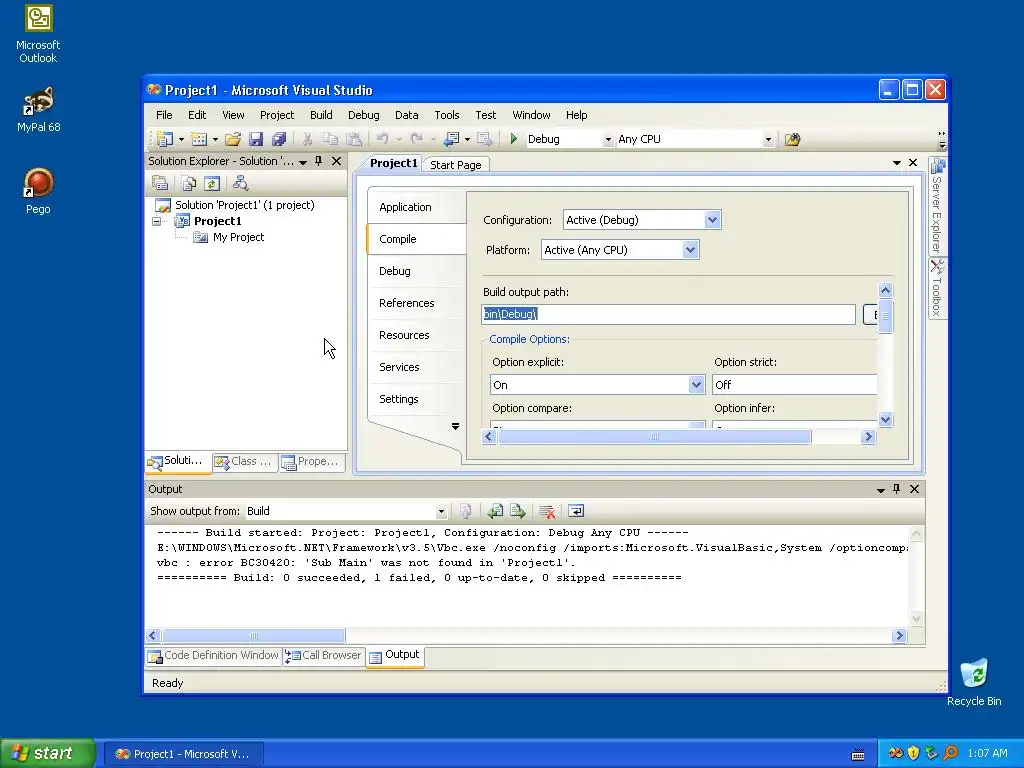Open the Show output from Build dropdown

441,511
